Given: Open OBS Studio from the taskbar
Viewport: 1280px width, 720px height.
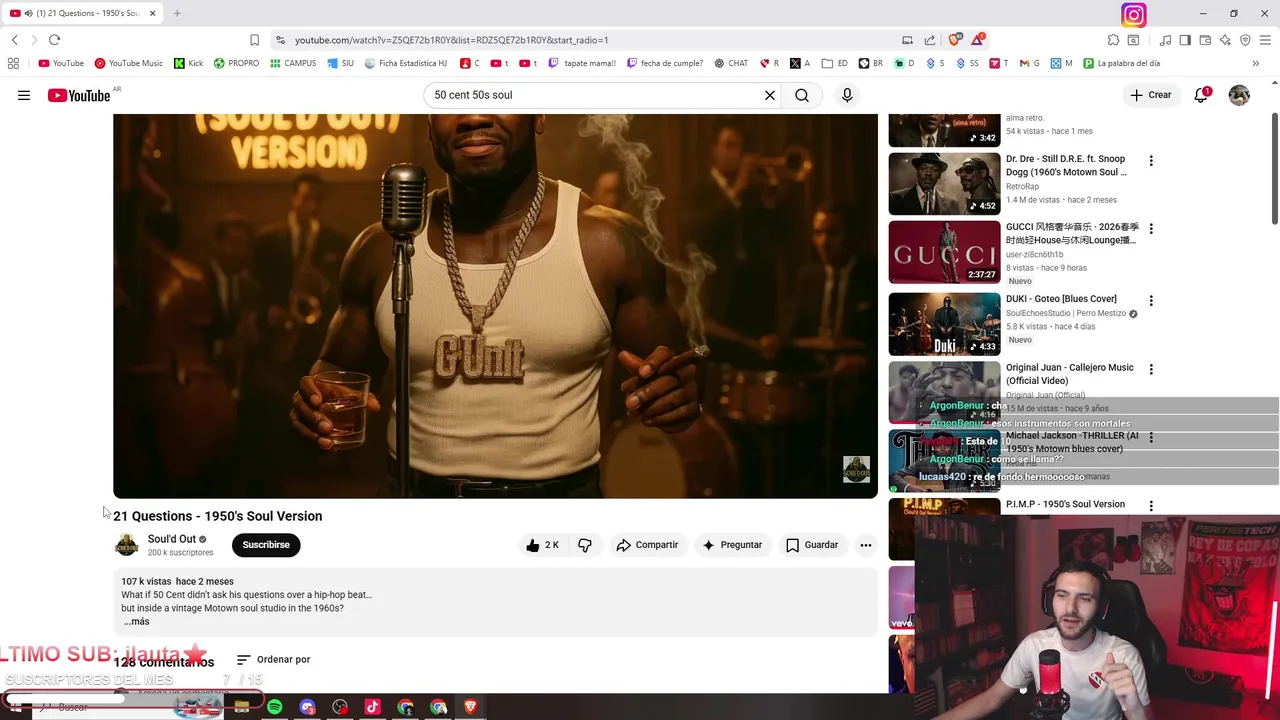Looking at the screenshot, I should click(340, 707).
